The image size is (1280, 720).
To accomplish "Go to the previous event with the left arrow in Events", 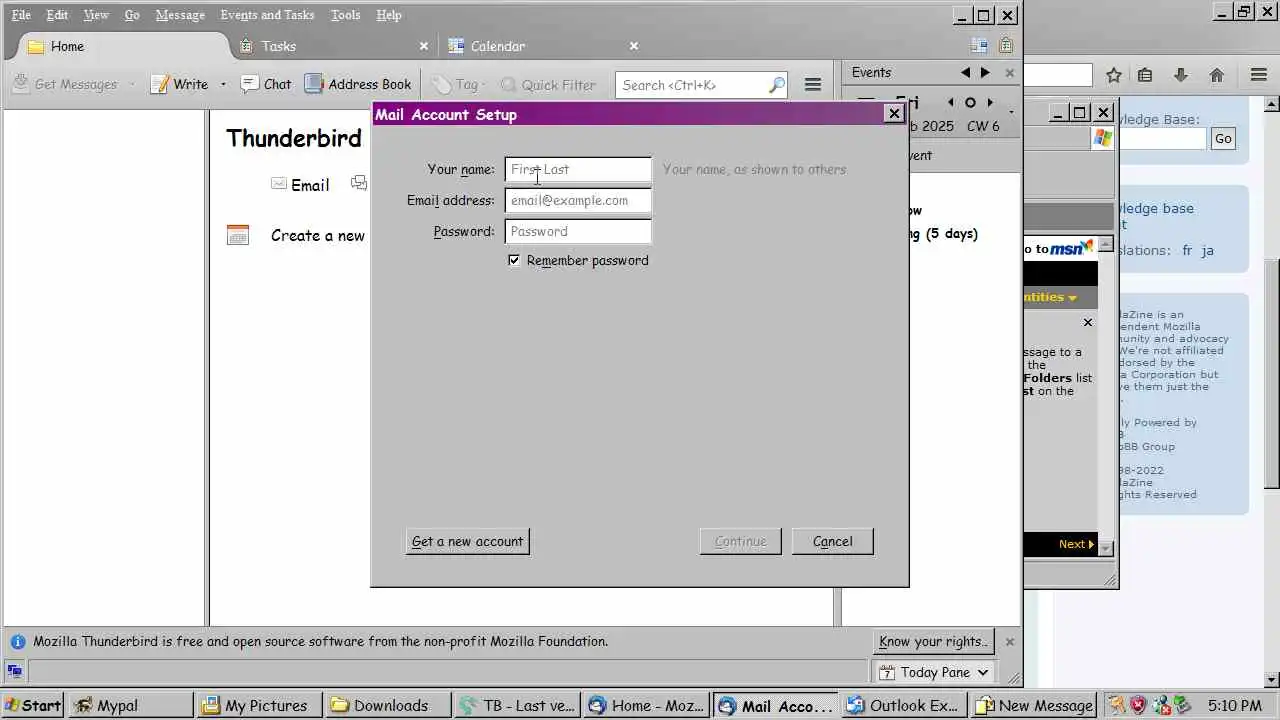I will (x=965, y=72).
